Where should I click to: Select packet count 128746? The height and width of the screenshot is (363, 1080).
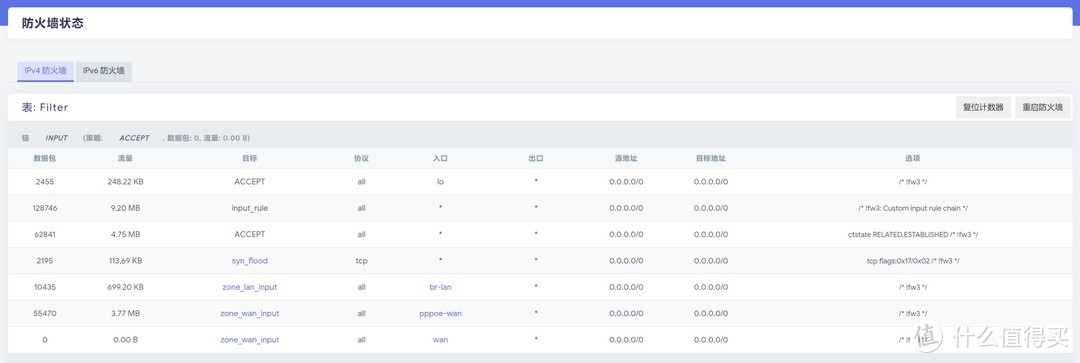click(x=44, y=208)
